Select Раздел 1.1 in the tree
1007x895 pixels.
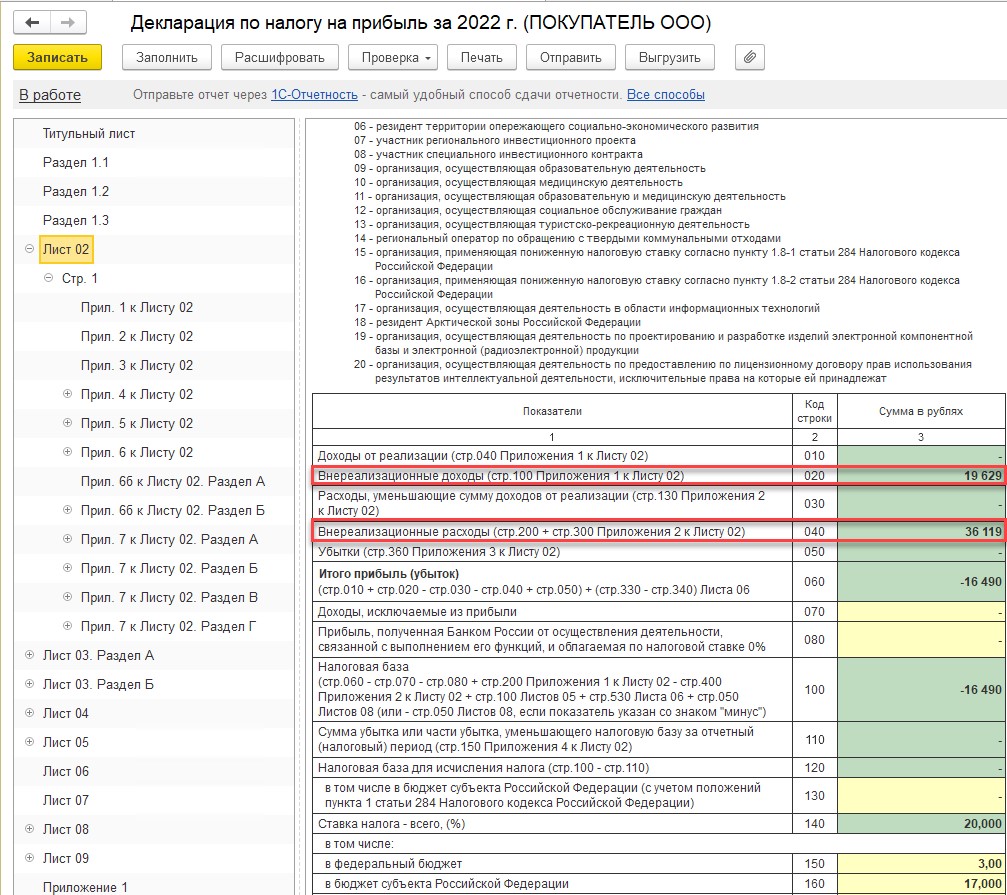point(76,162)
